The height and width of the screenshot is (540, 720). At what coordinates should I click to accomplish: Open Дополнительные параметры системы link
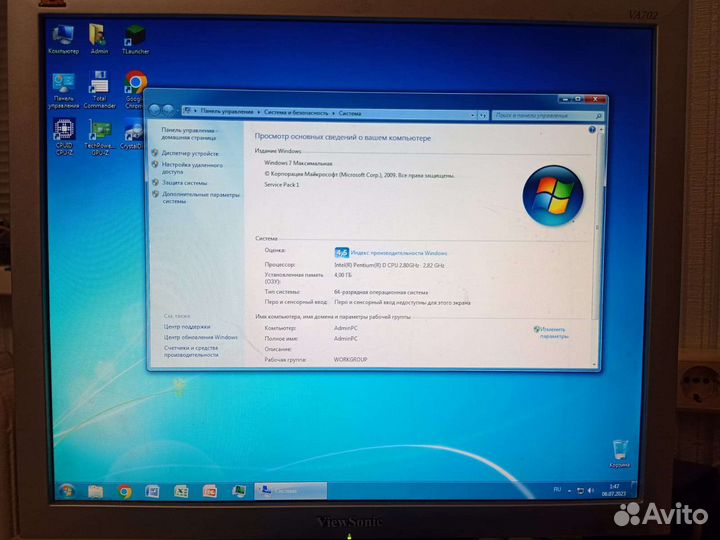coord(201,198)
